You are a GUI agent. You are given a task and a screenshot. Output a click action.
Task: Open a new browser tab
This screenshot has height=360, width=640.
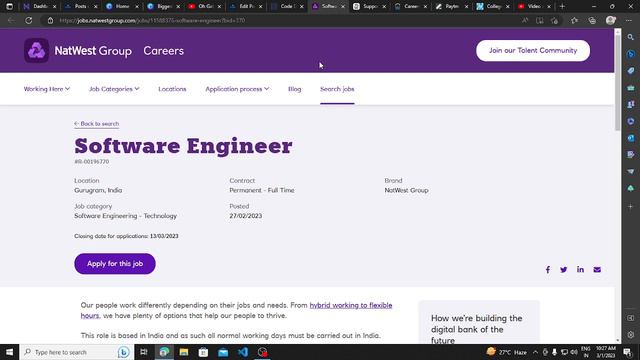click(562, 7)
